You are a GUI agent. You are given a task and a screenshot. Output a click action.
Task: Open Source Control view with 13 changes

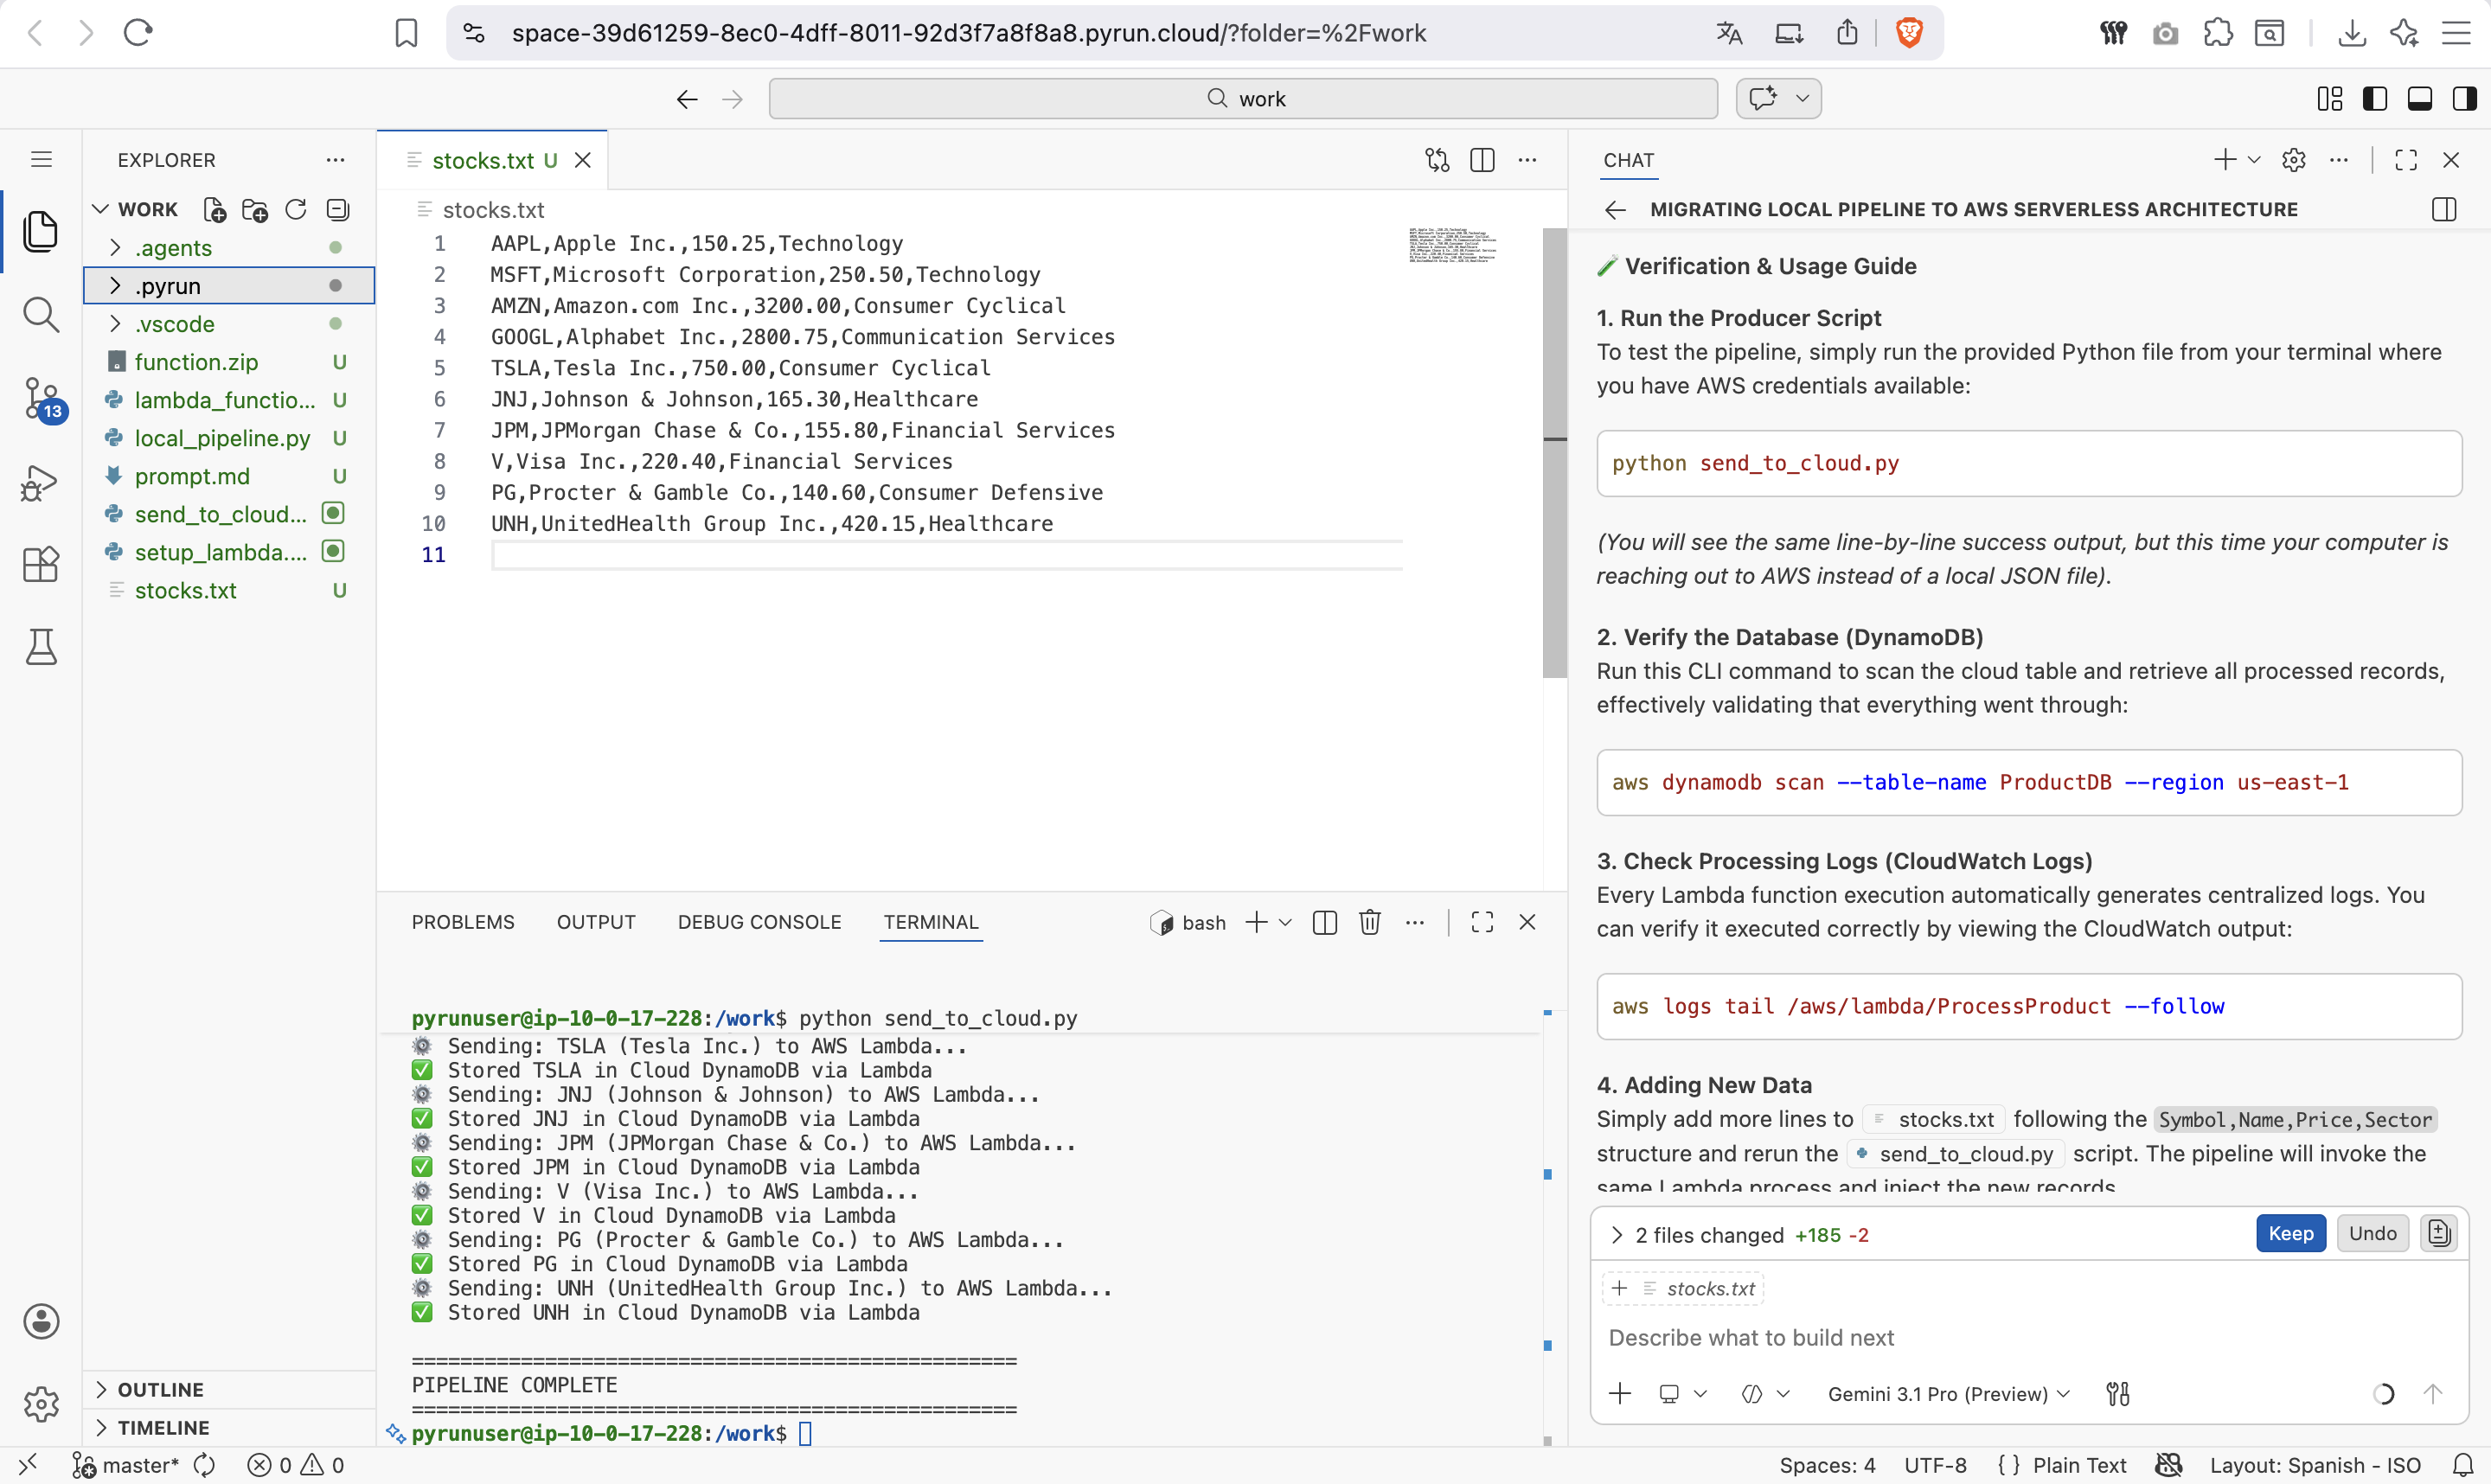pos(43,400)
